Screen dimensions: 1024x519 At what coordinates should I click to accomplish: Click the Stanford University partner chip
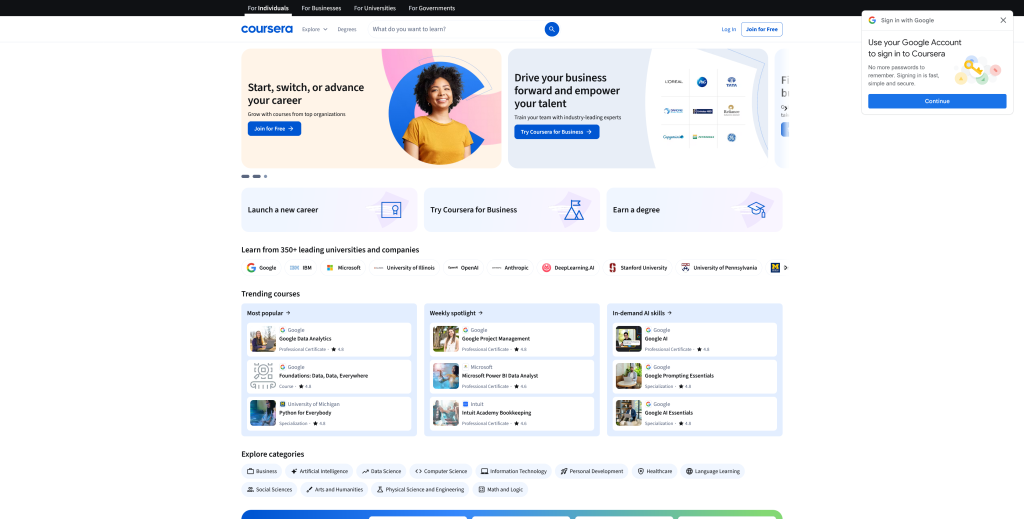(638, 268)
